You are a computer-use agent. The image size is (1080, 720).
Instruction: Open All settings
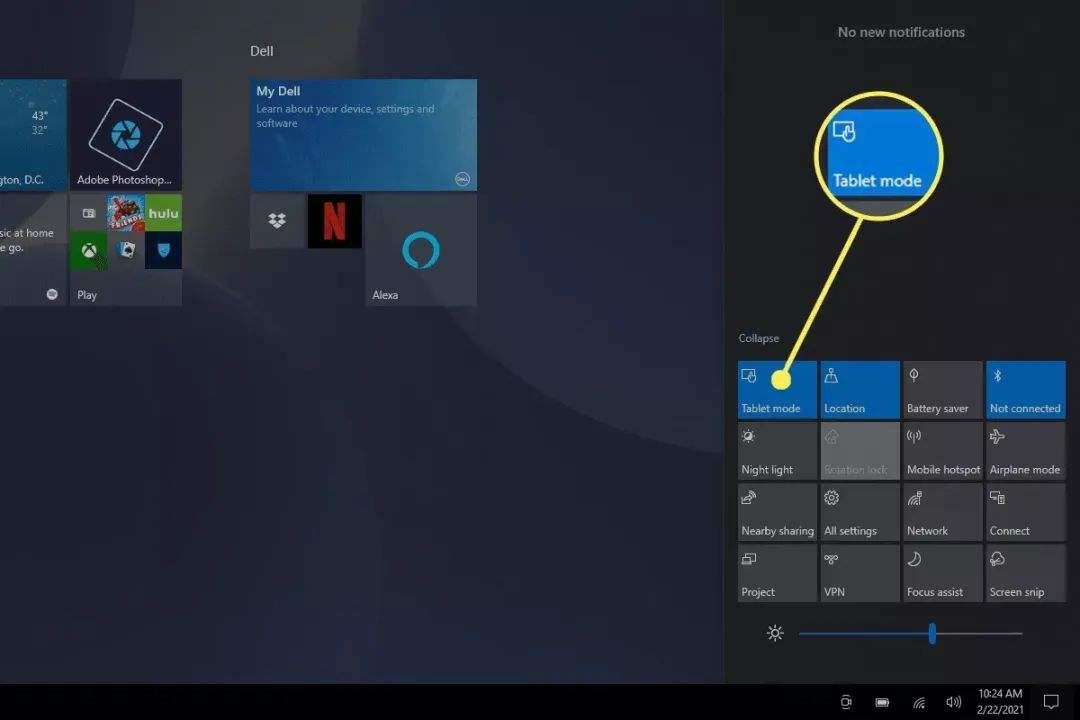pos(860,512)
